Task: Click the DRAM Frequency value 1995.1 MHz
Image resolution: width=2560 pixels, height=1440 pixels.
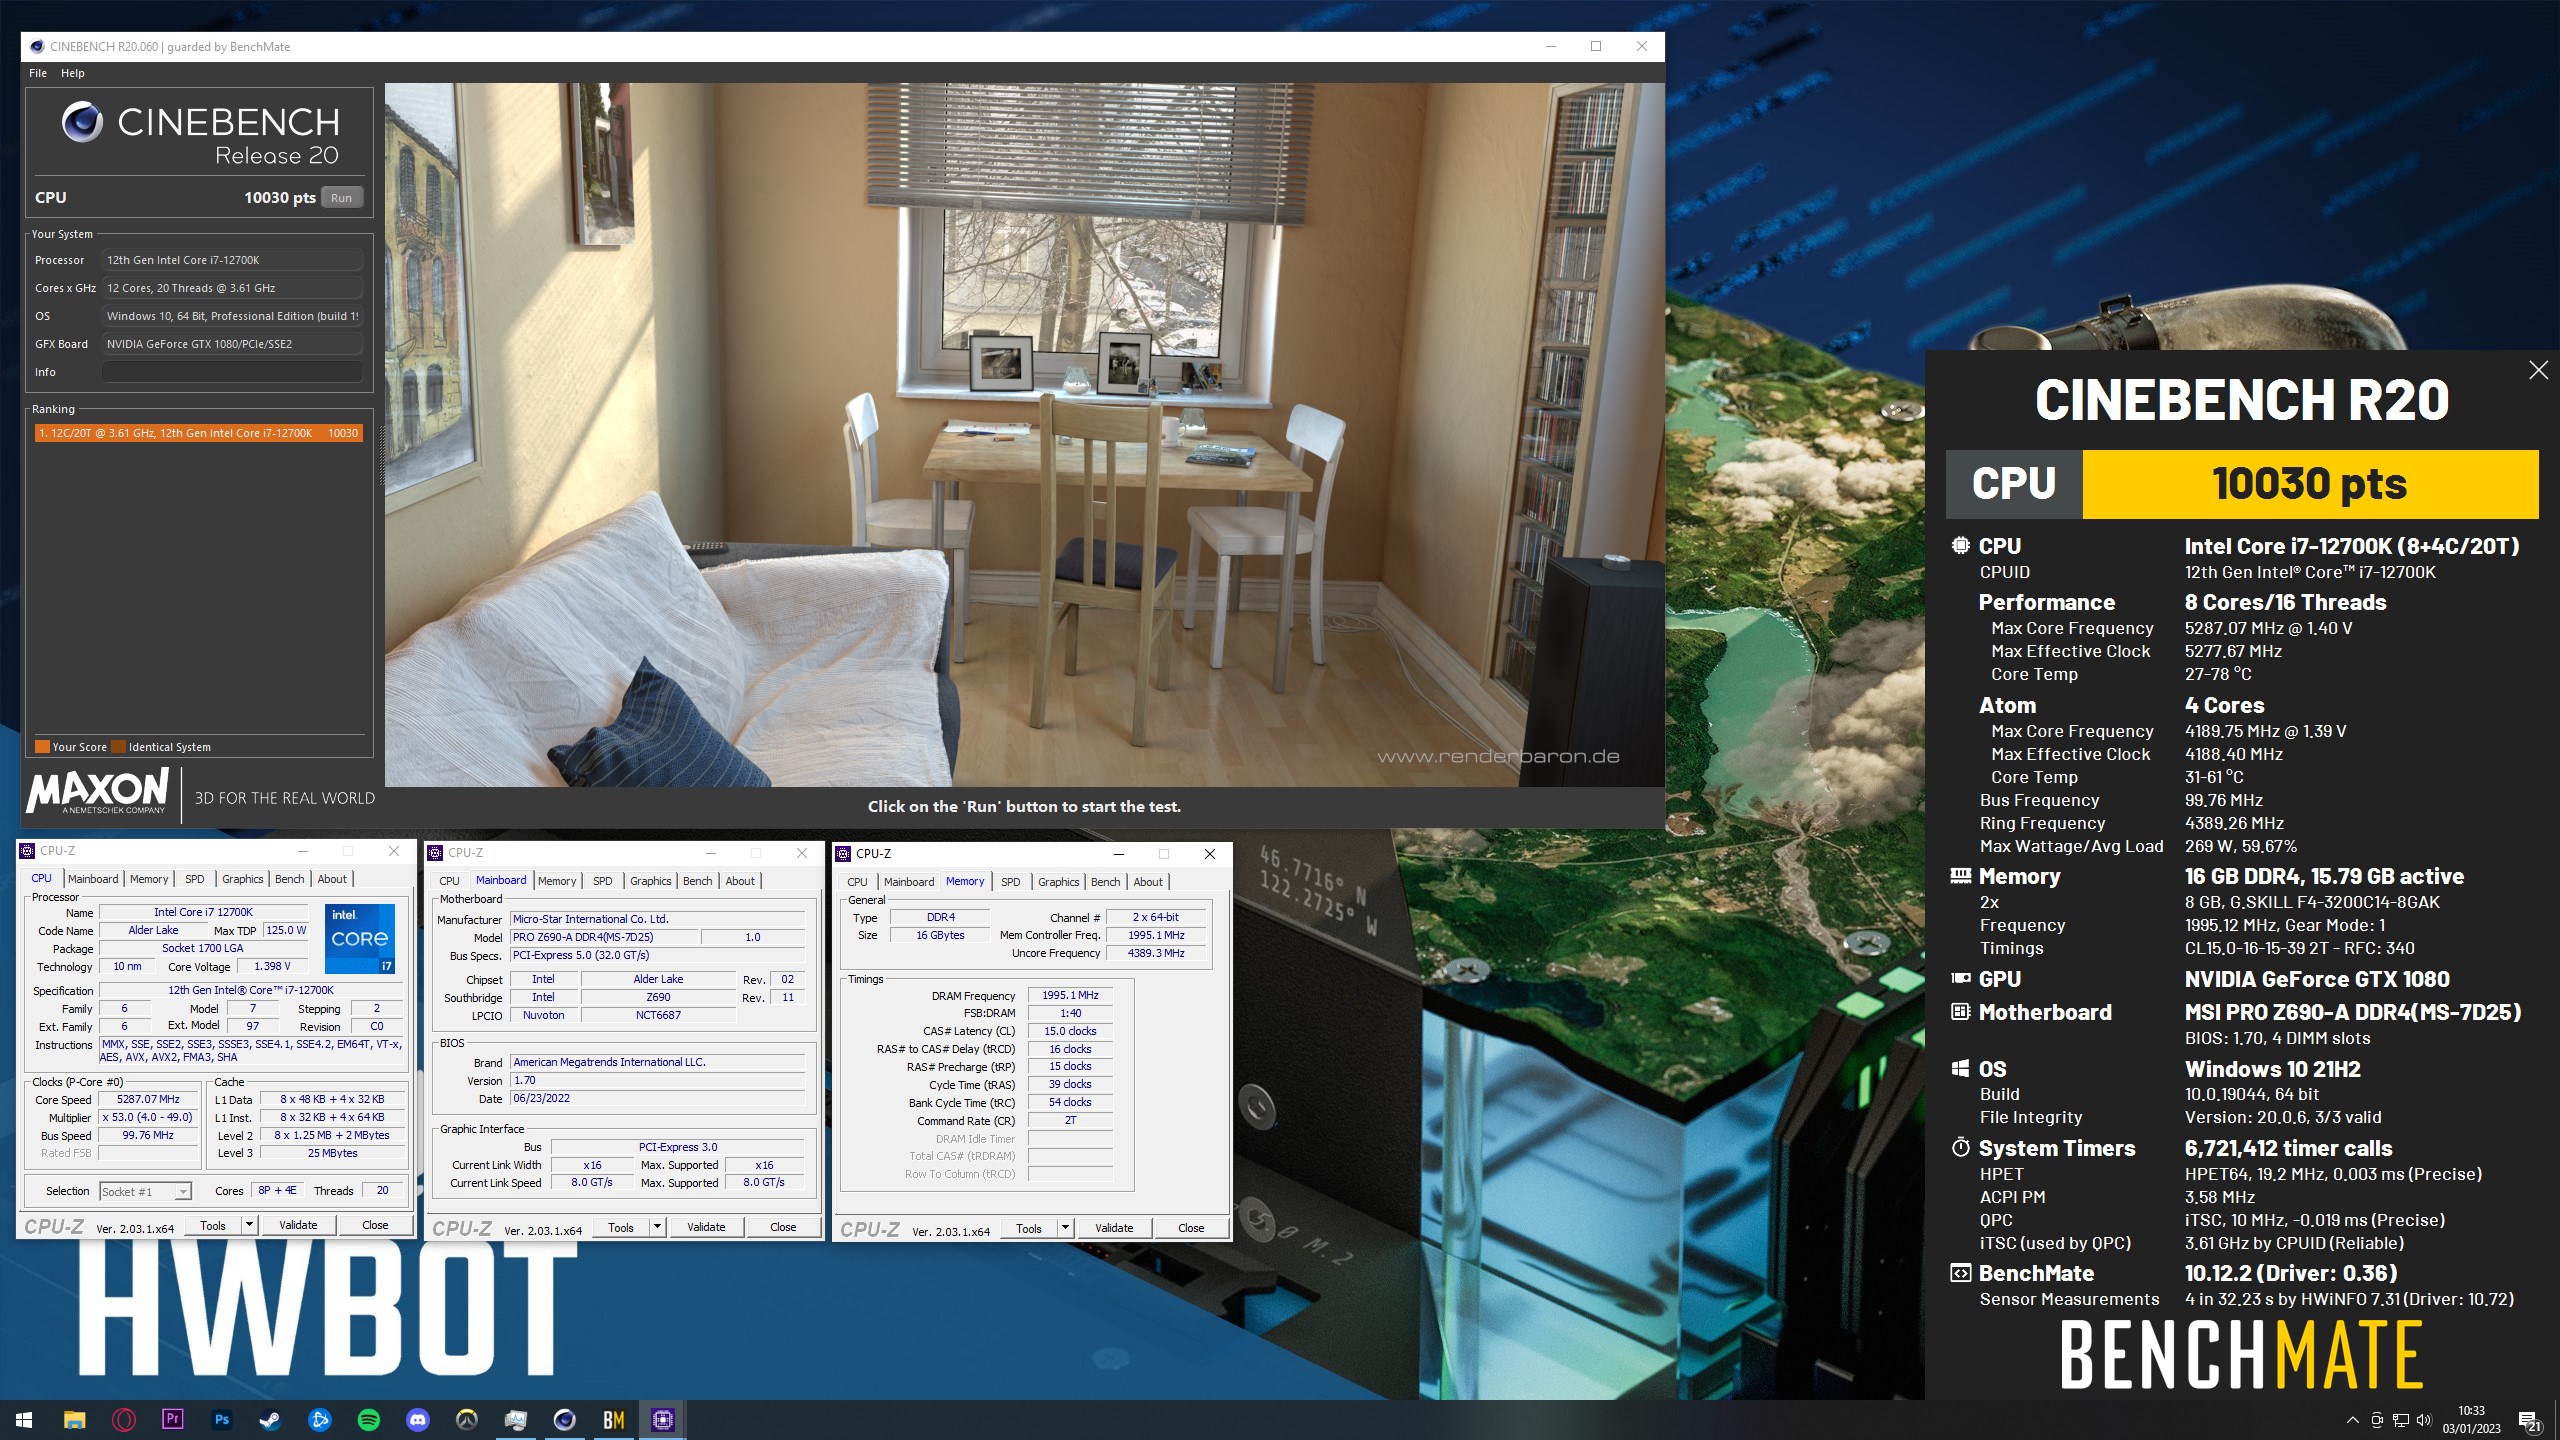Action: [1070, 996]
